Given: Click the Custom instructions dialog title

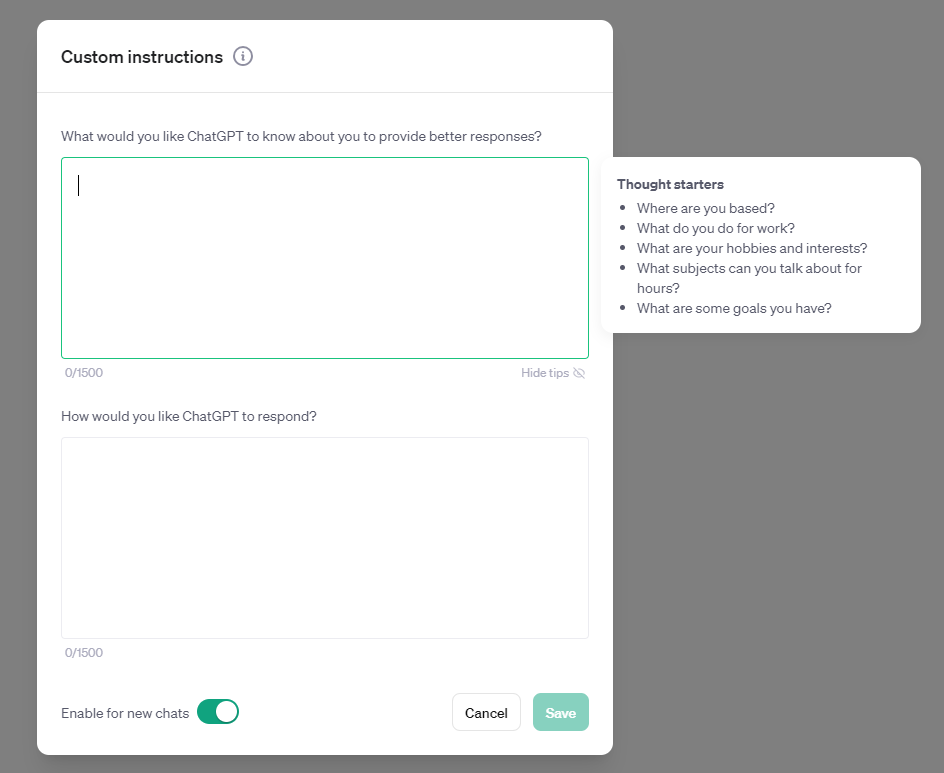Looking at the screenshot, I should click(142, 57).
